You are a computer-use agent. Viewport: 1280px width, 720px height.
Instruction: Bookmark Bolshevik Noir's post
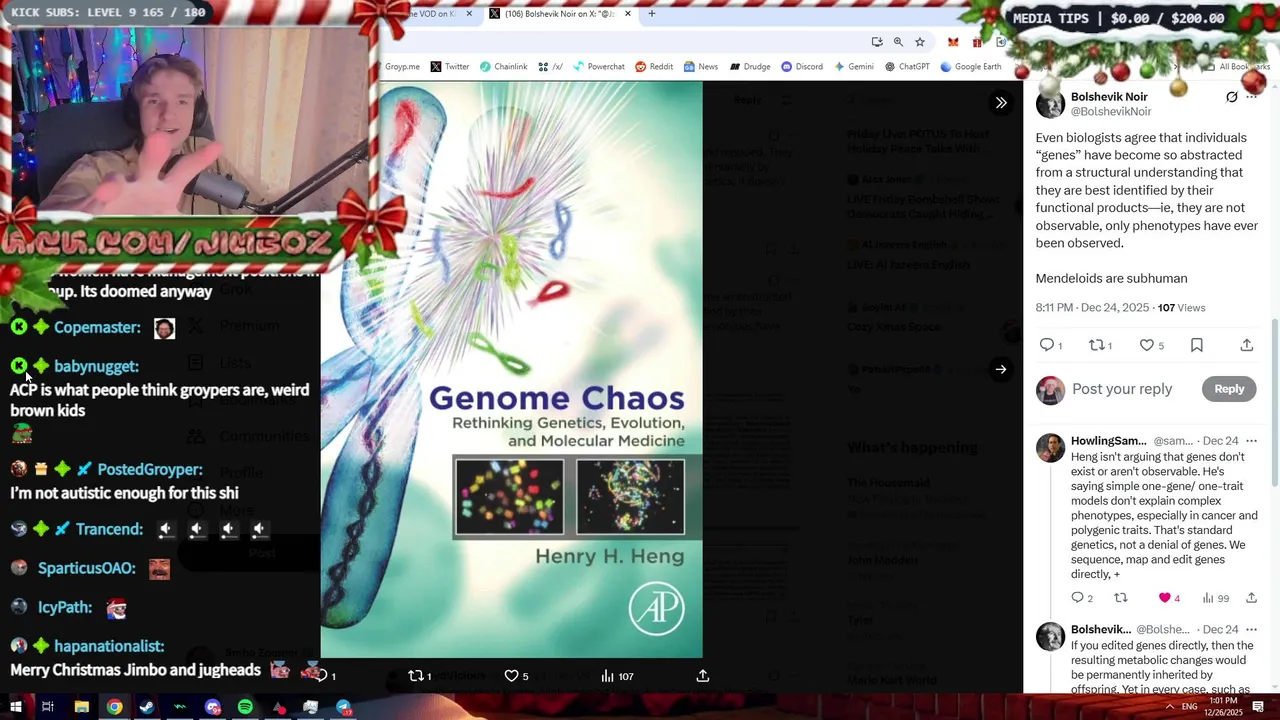point(1196,345)
